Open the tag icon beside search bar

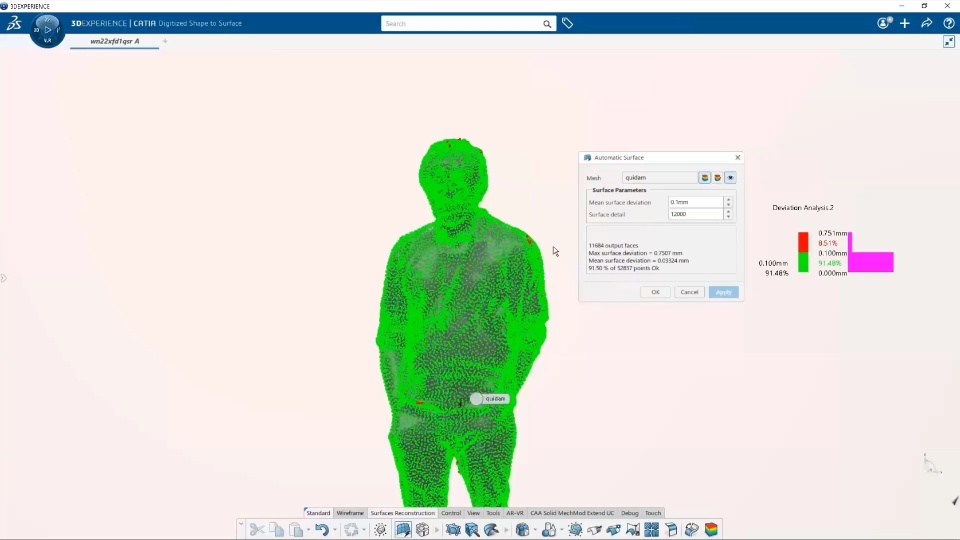pyautogui.click(x=568, y=23)
